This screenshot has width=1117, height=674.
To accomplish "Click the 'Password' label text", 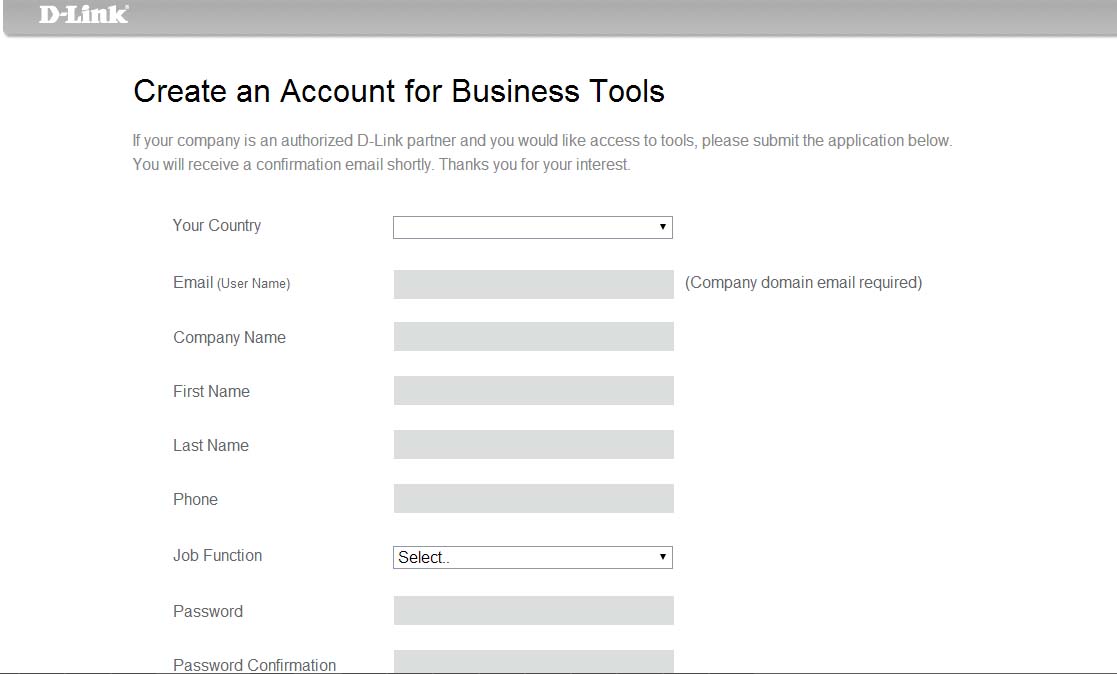I will [207, 612].
